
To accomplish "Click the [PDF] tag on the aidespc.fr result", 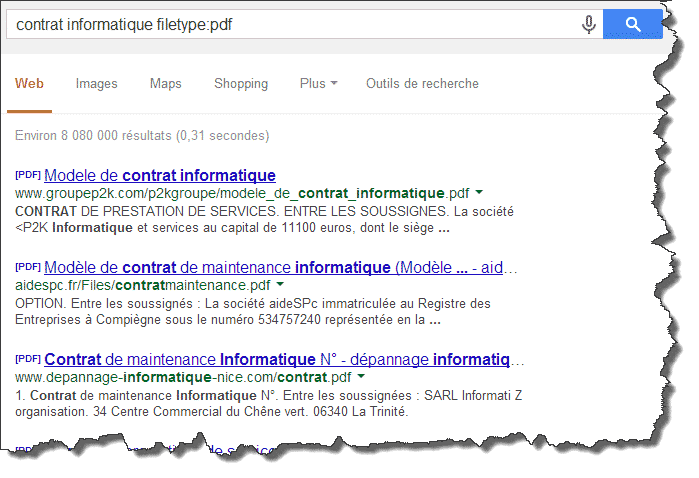I will point(28,267).
